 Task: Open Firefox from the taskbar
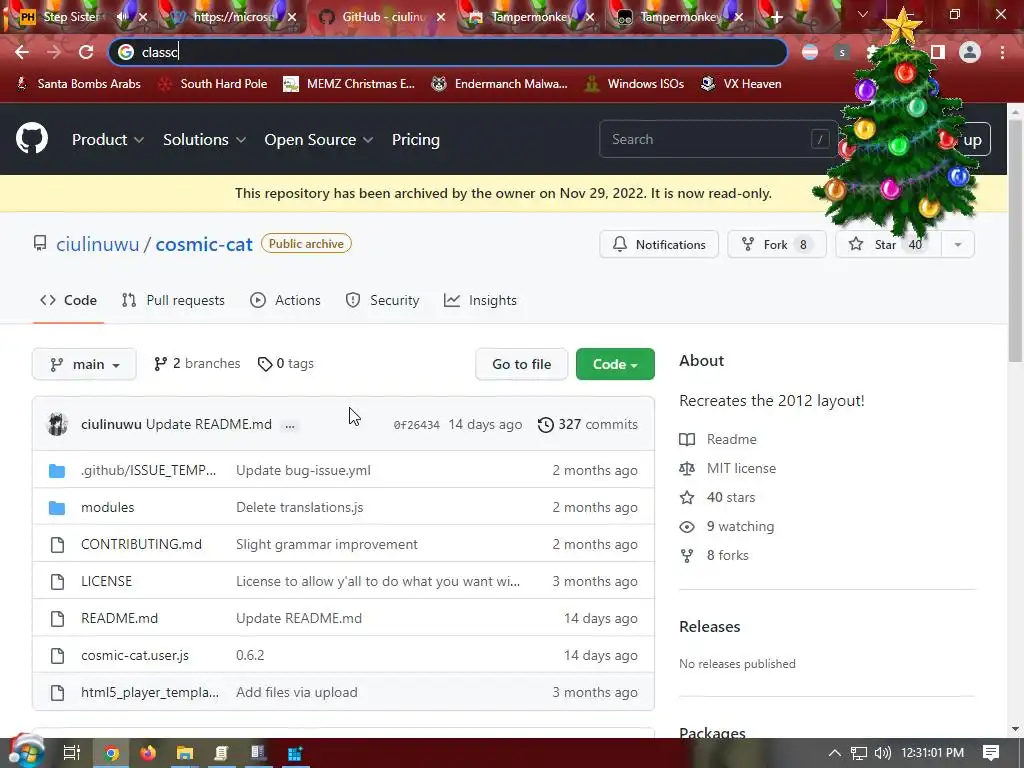coord(148,753)
